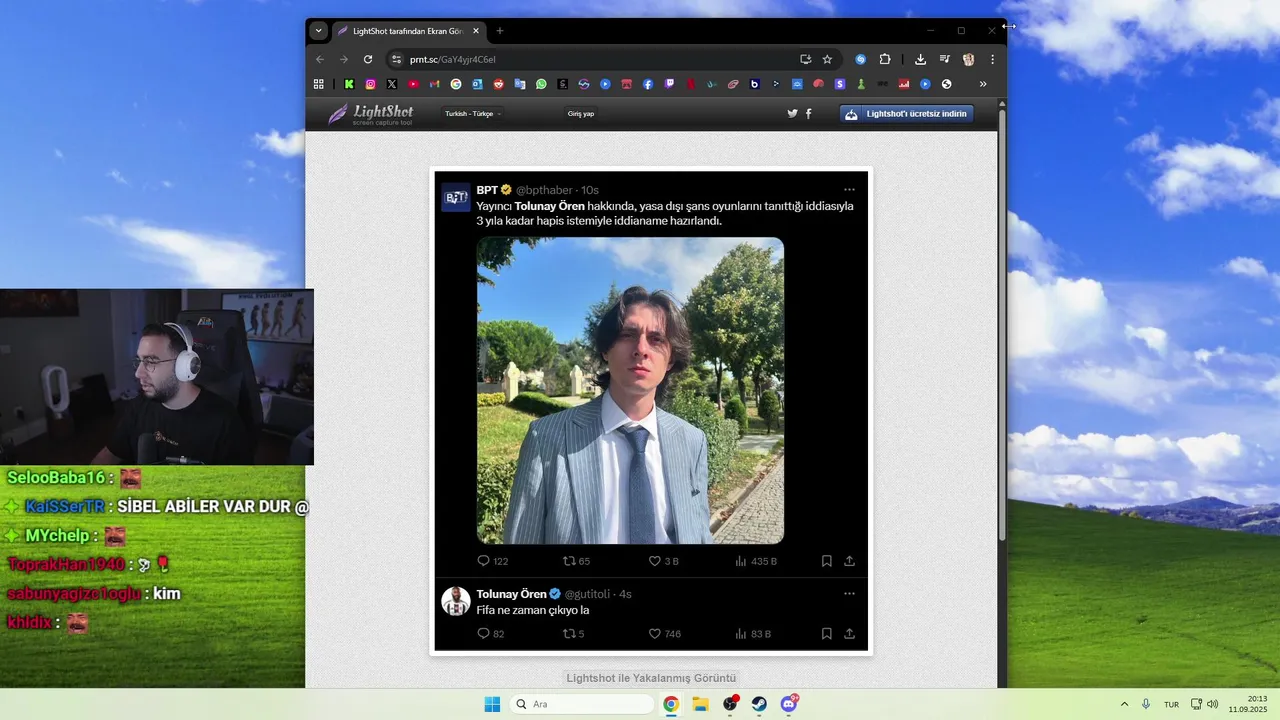Open the tab search dropdown arrow
The image size is (1280, 720).
318,31
